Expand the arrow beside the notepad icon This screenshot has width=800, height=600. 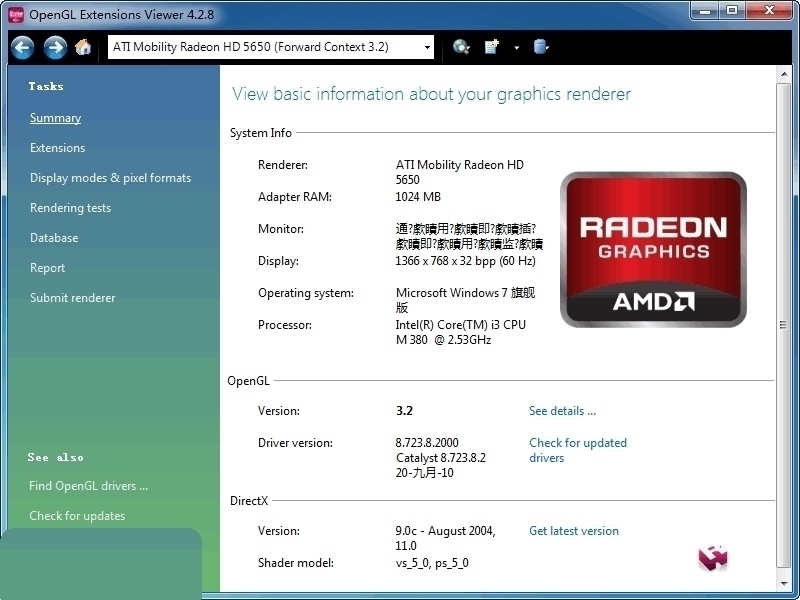[x=516, y=47]
